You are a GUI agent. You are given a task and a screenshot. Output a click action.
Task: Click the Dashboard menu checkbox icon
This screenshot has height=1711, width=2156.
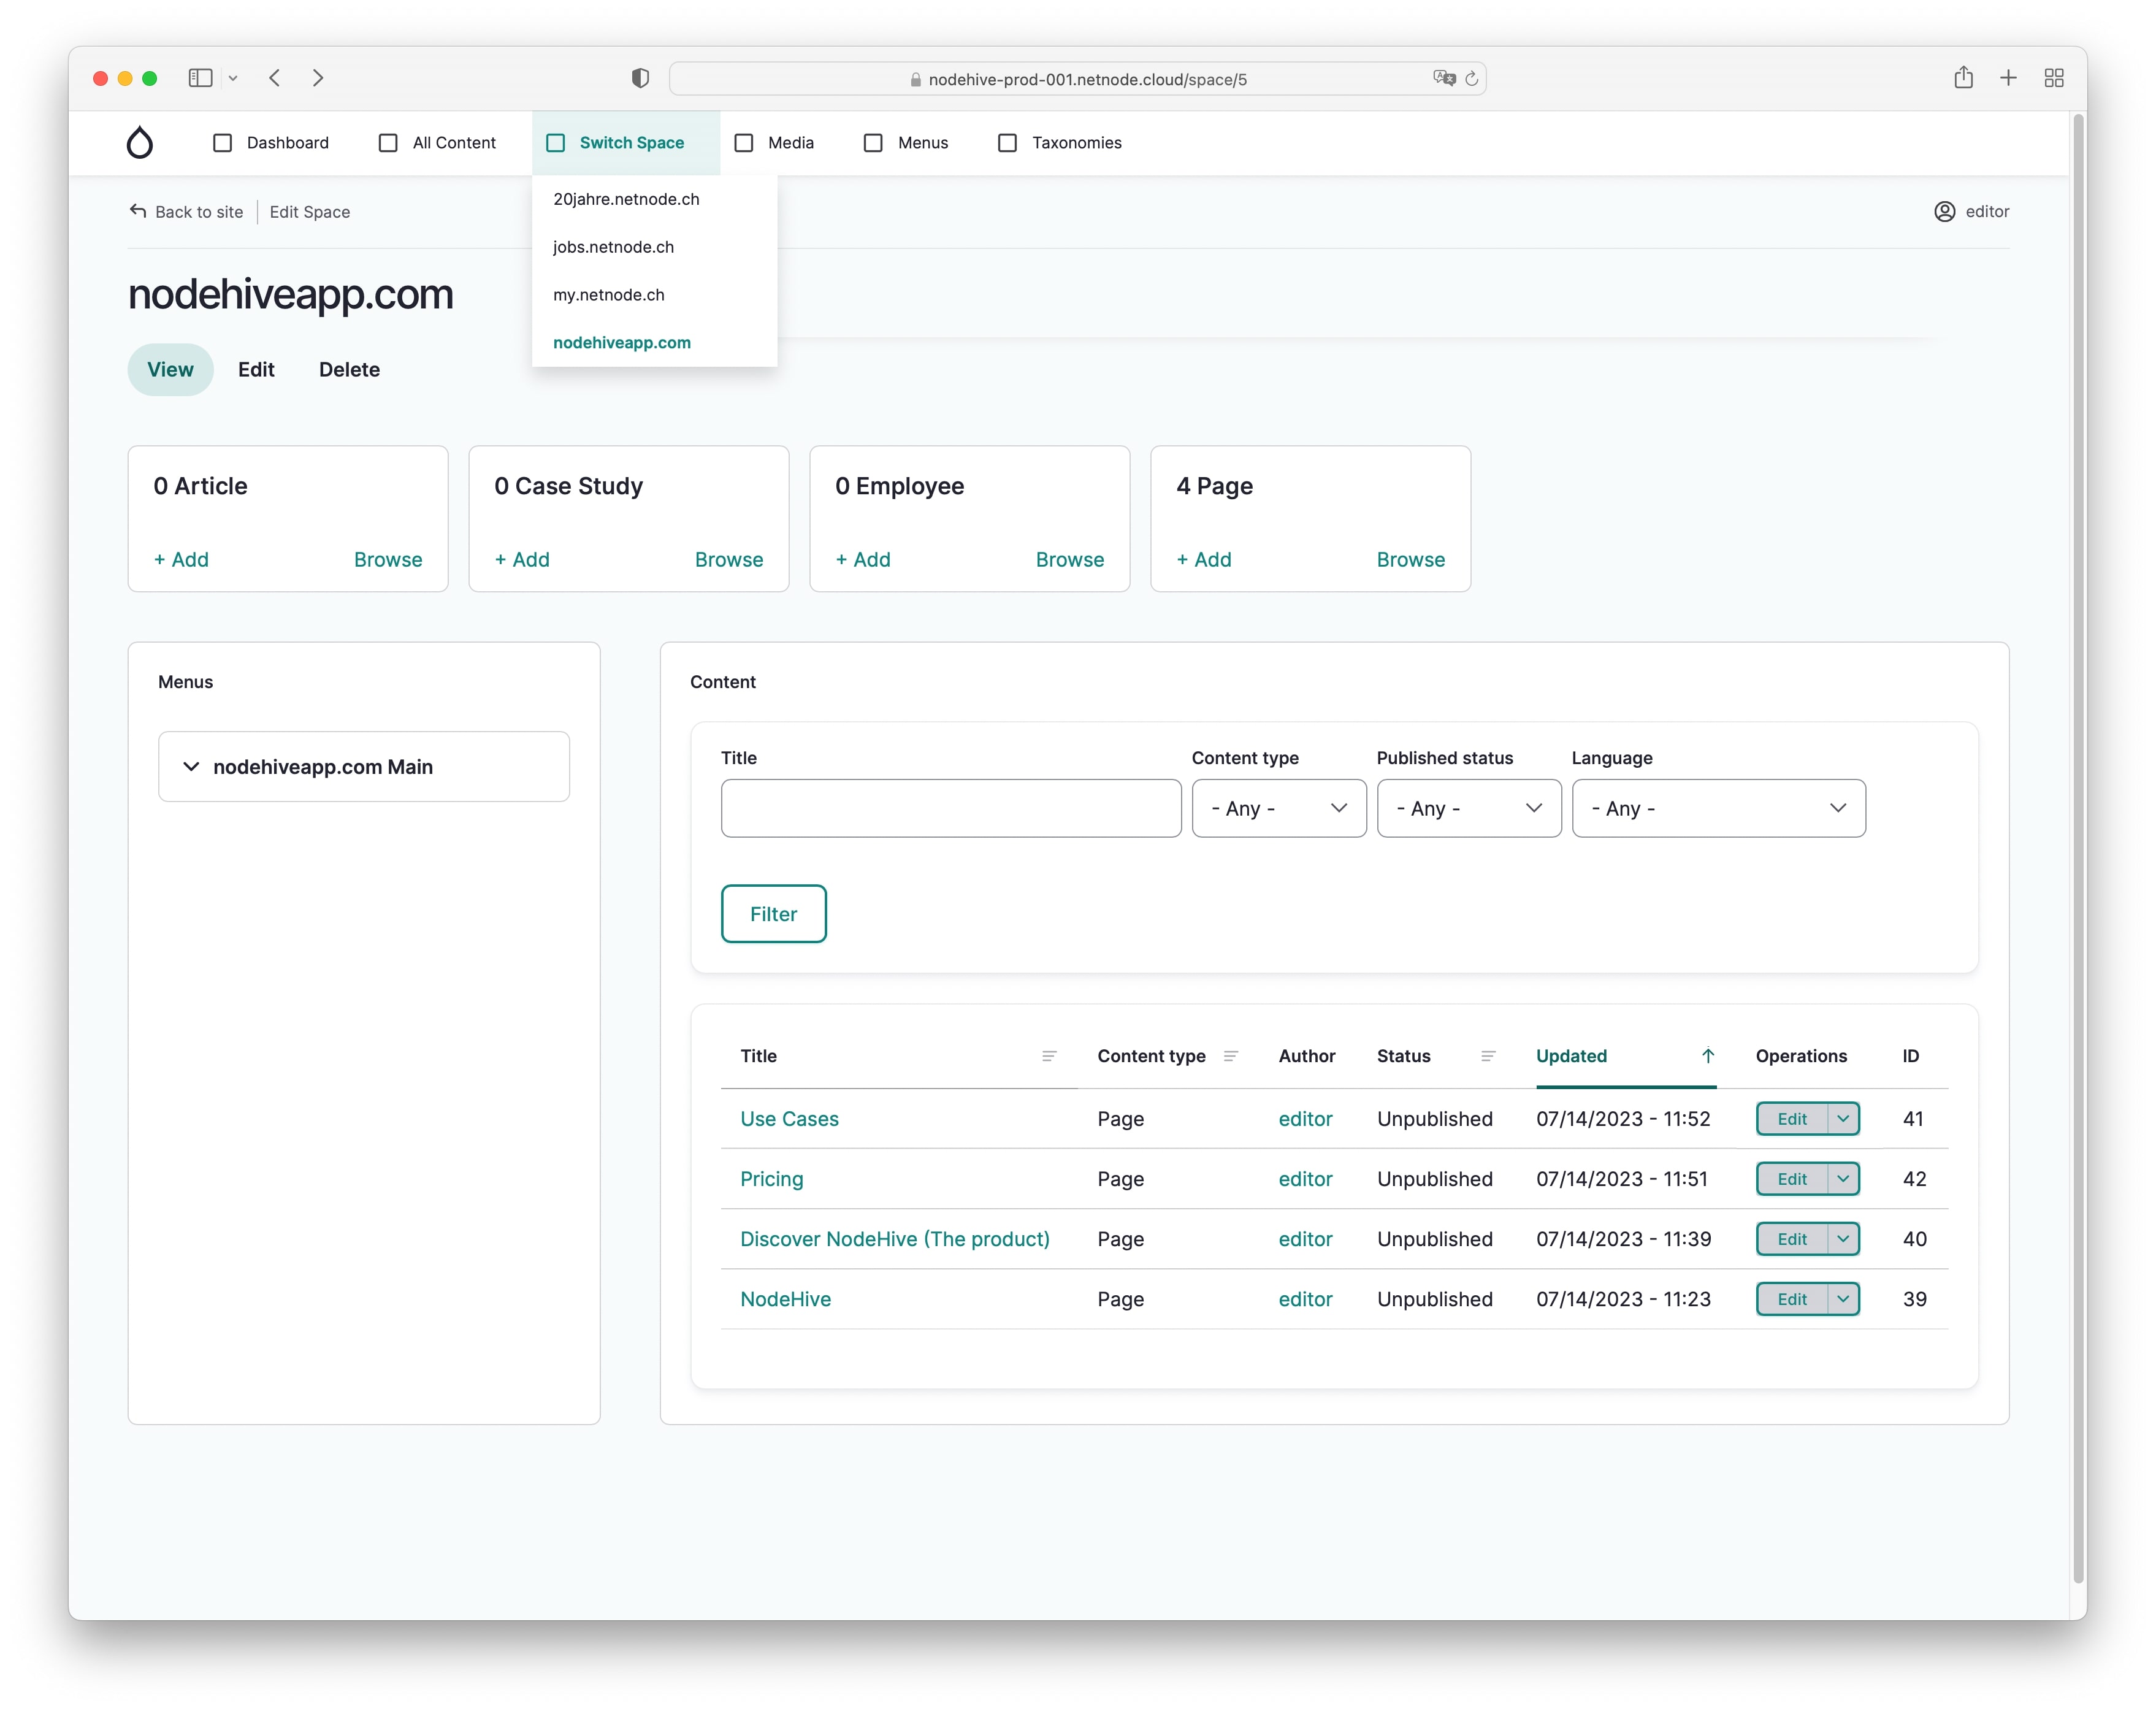click(223, 143)
